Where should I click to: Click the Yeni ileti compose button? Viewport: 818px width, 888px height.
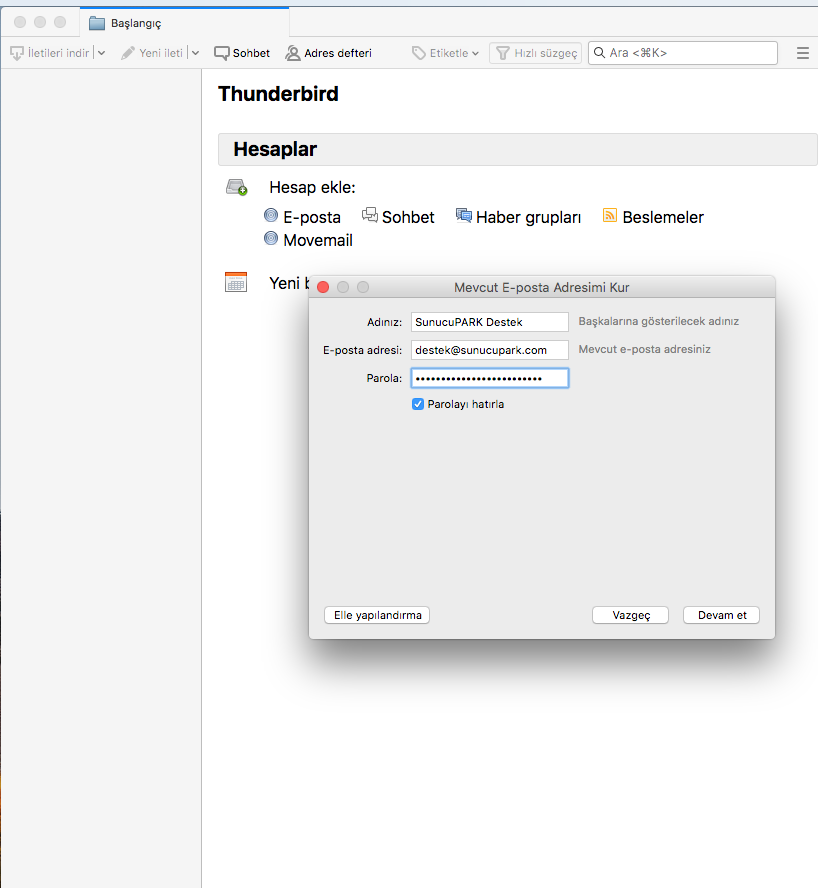(152, 53)
